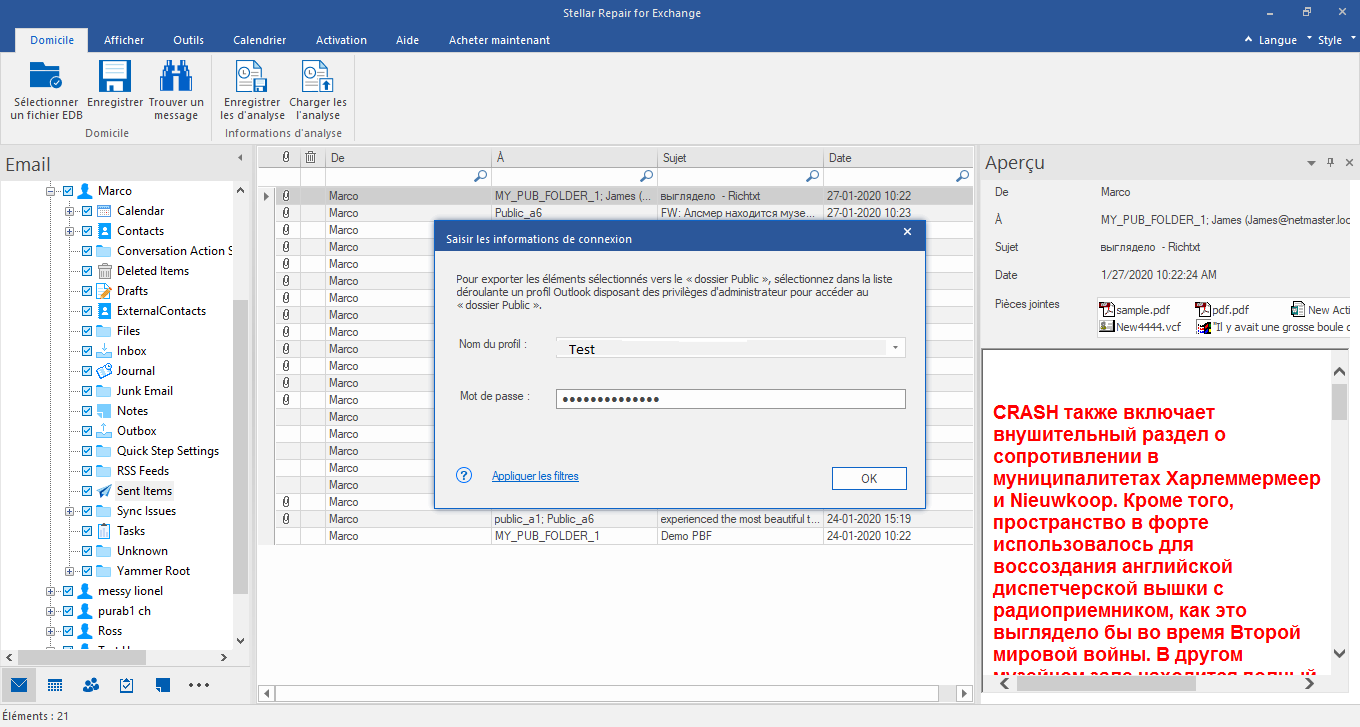Toggle the Junk Email checkbox
Image resolution: width=1360 pixels, height=727 pixels.
click(87, 391)
